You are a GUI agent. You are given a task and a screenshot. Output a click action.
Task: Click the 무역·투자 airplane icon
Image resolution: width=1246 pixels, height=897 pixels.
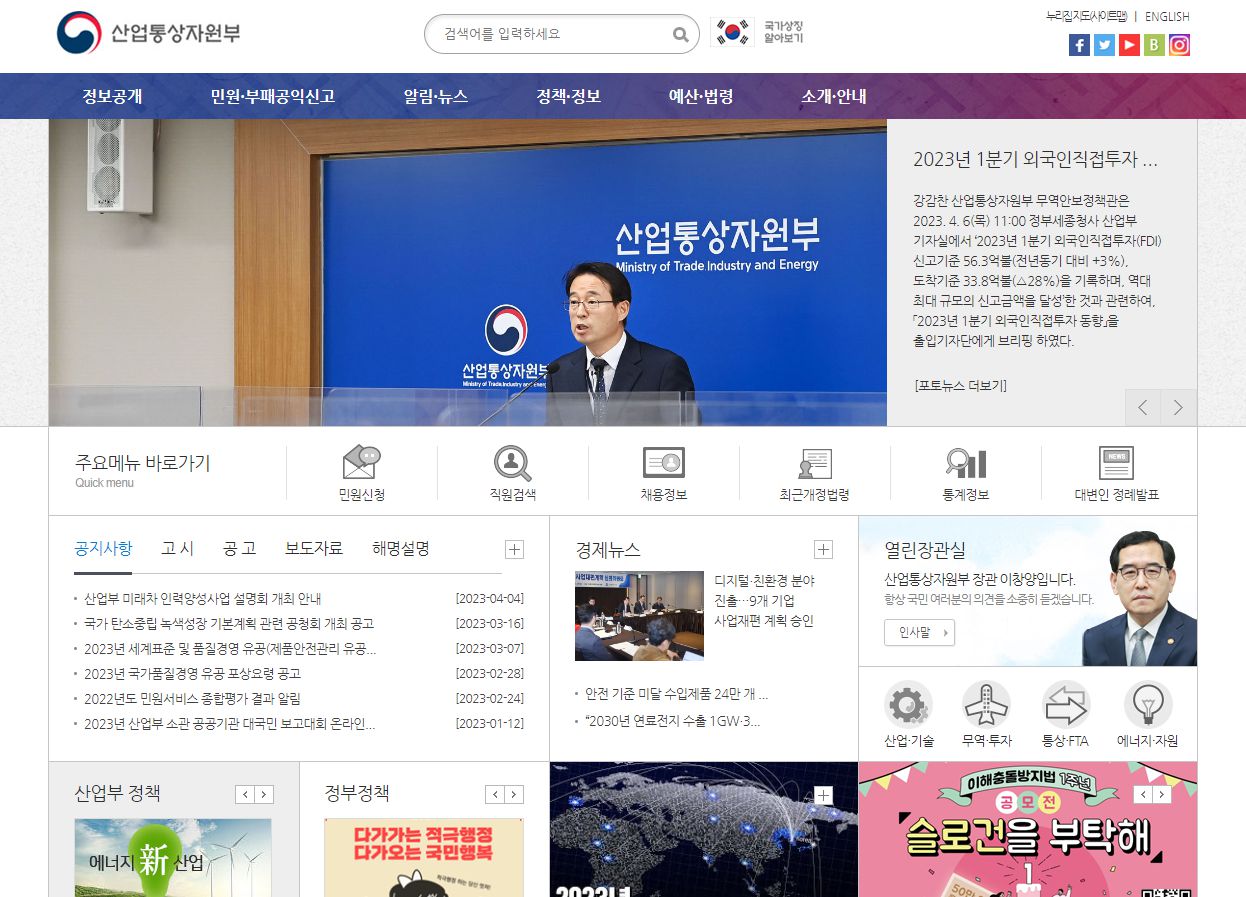pos(987,706)
